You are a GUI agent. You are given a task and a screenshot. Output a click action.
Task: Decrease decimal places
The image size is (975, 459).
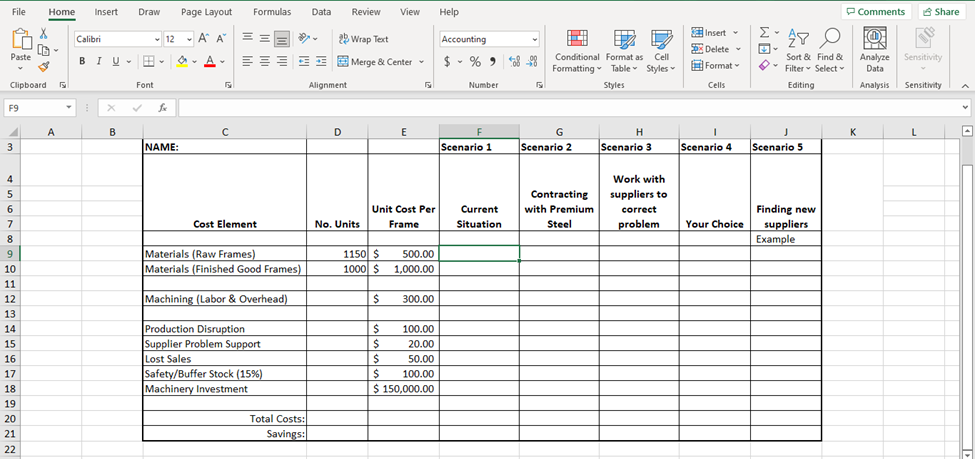[x=532, y=62]
